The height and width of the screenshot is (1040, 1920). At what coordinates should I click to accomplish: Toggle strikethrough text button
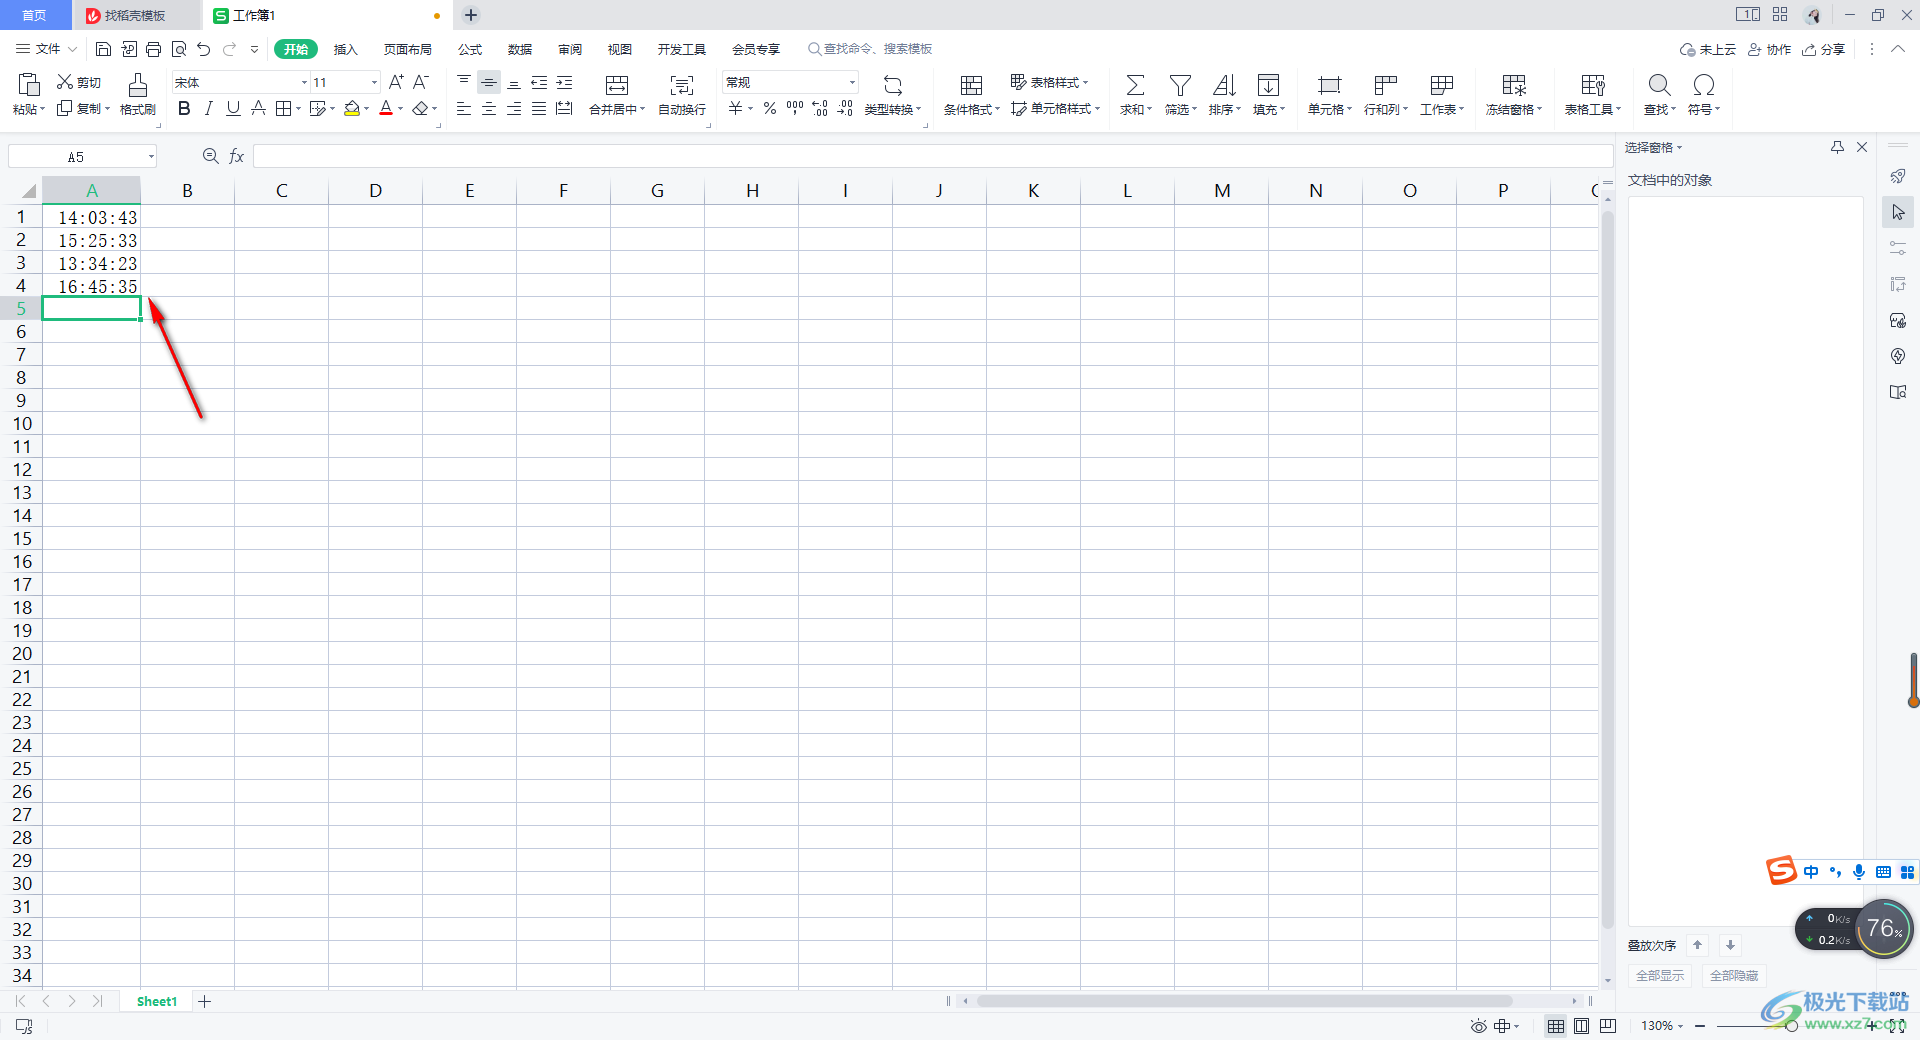258,108
